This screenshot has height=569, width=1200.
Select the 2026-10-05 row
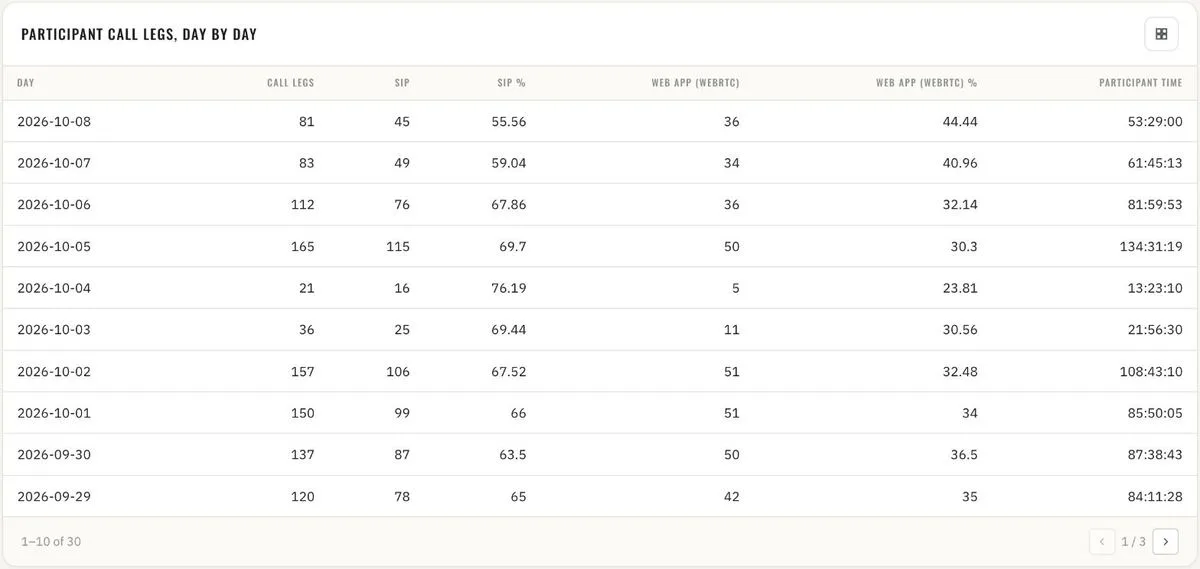(x=600, y=246)
